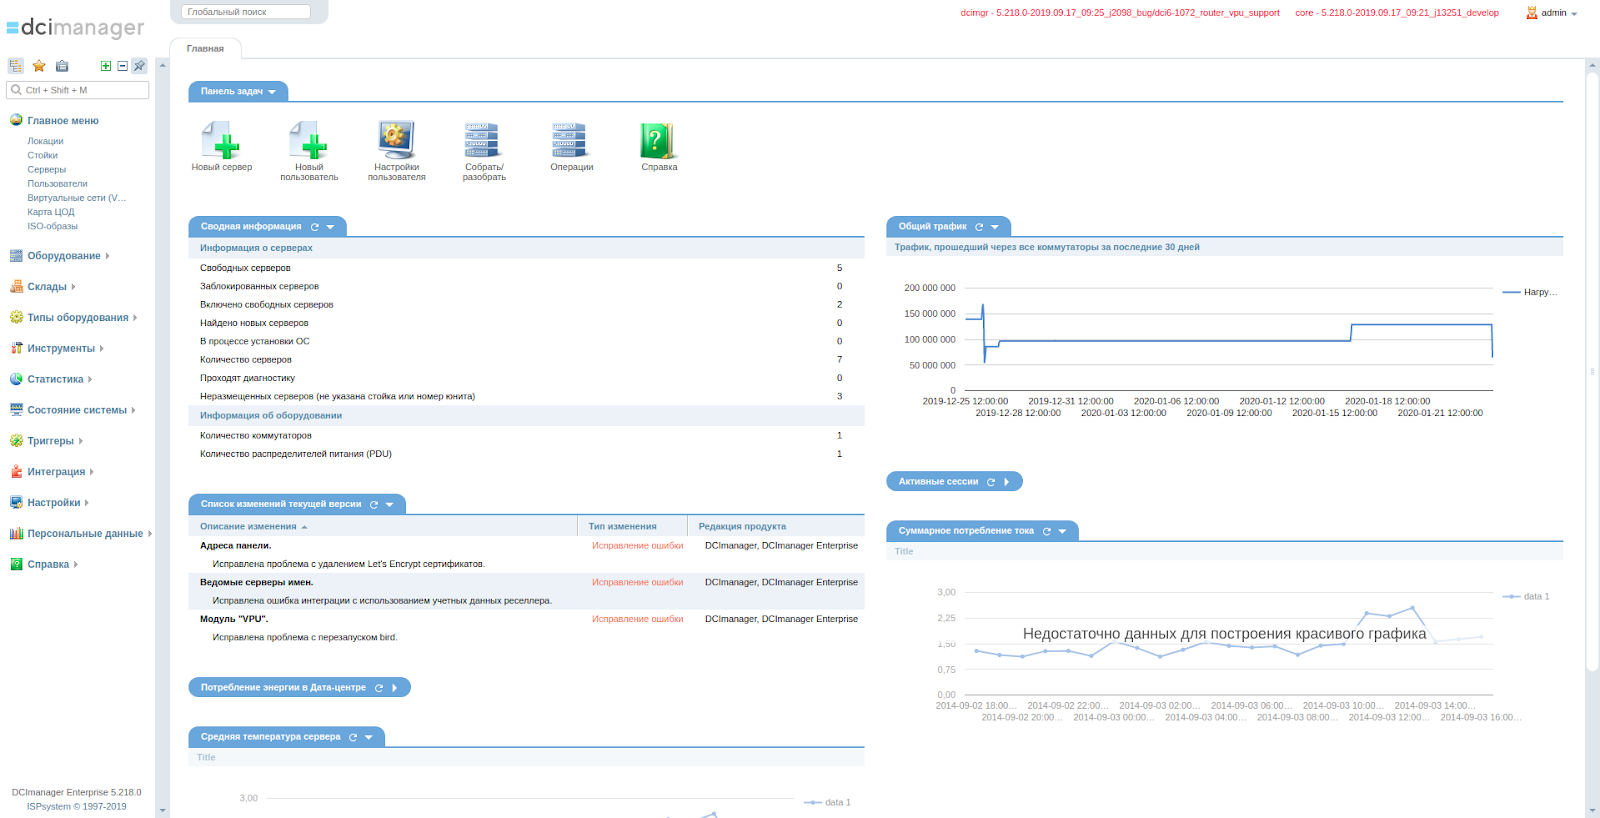The image size is (1600, 818).
Task: Open the Operations icon
Action: tap(572, 146)
